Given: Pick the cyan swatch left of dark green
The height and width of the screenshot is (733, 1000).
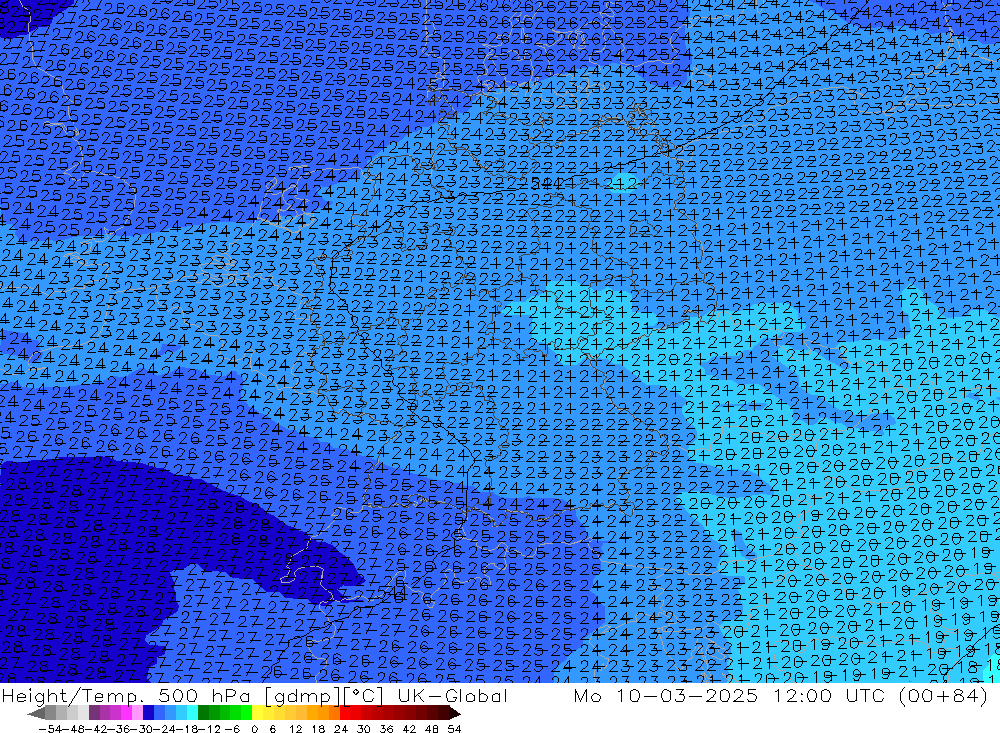Looking at the screenshot, I should pos(192,713).
